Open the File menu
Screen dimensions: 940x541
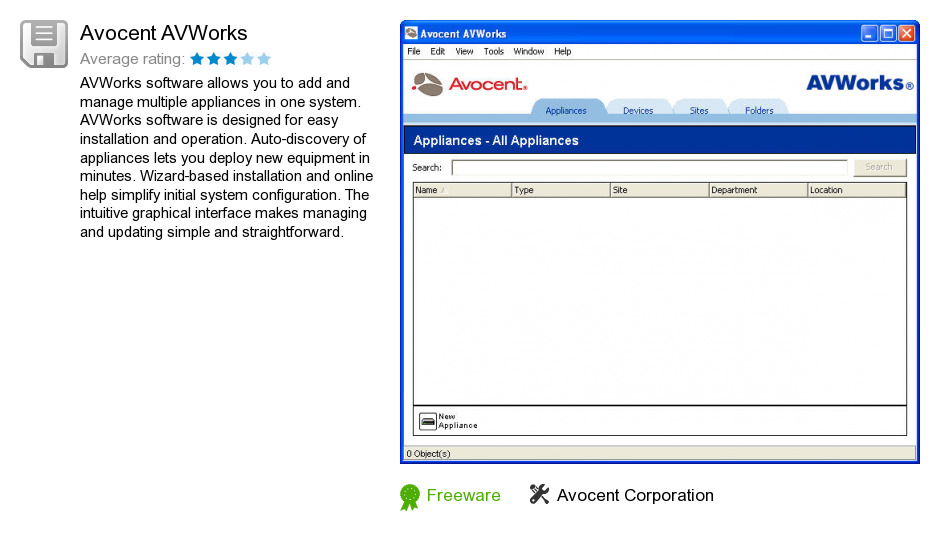click(414, 52)
